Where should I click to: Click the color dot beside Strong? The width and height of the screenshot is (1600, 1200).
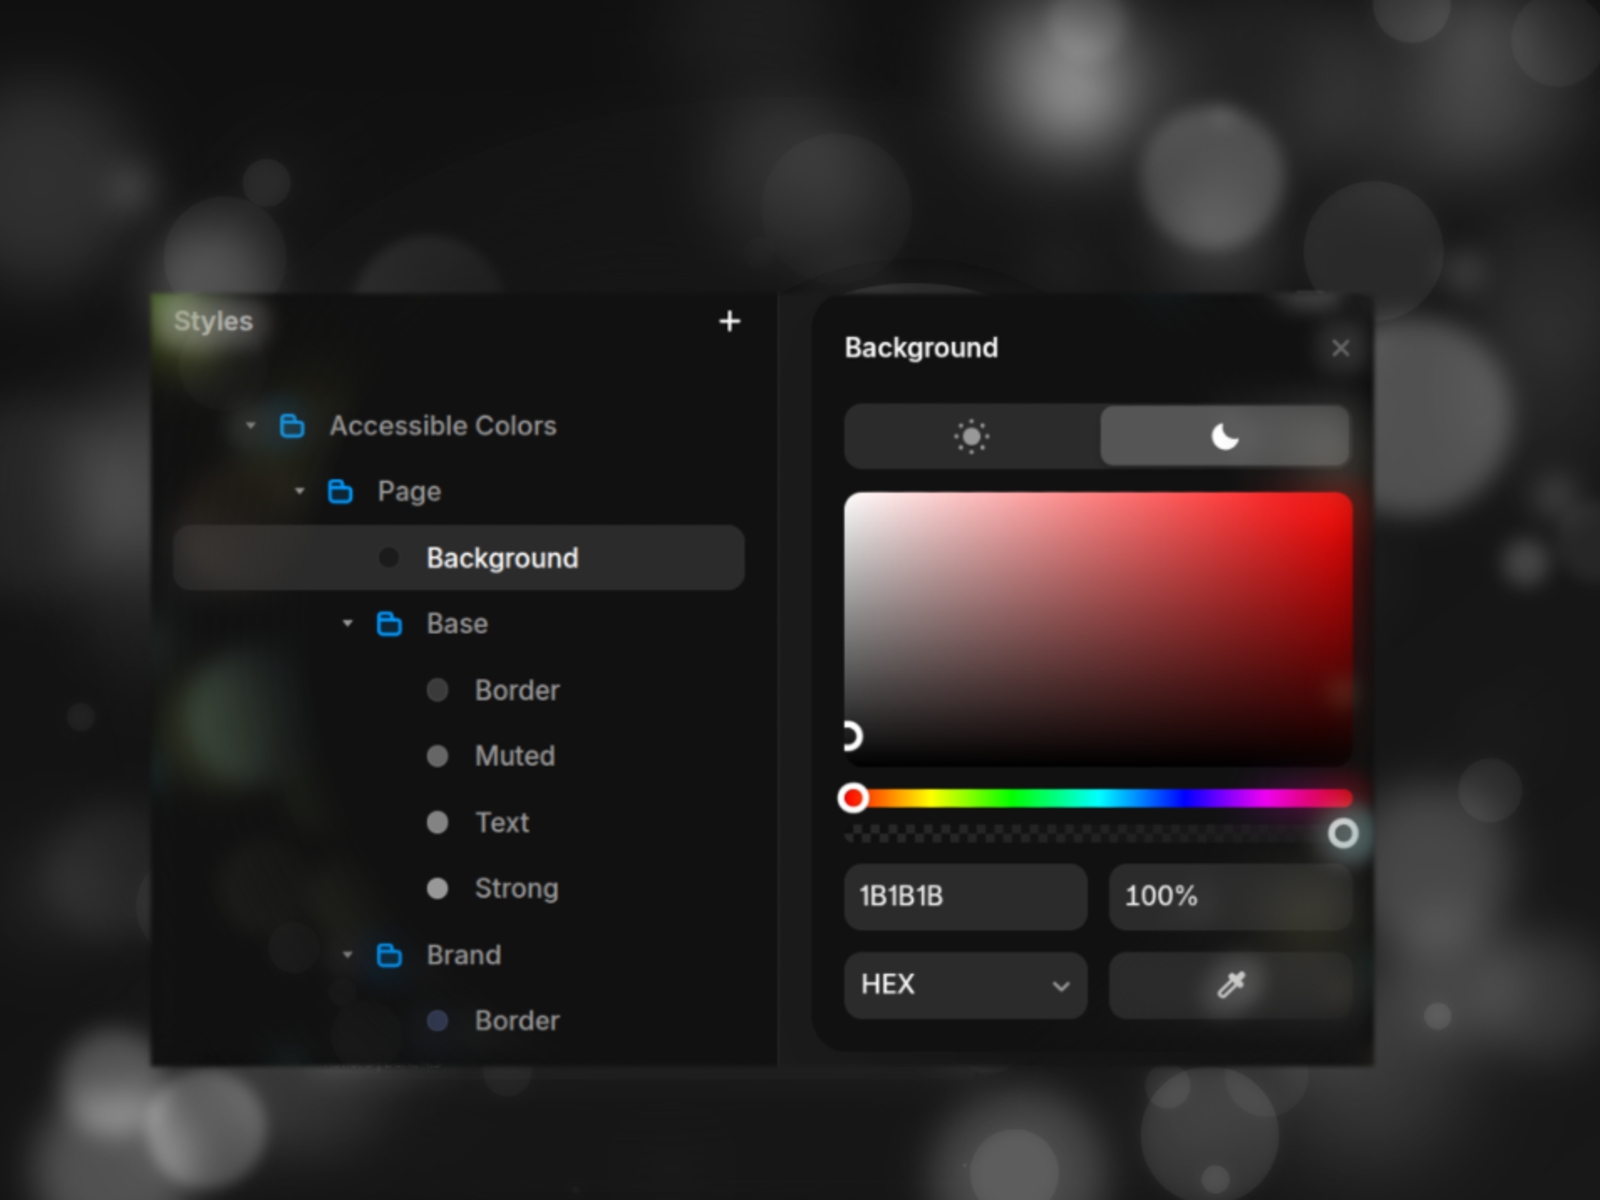(437, 888)
